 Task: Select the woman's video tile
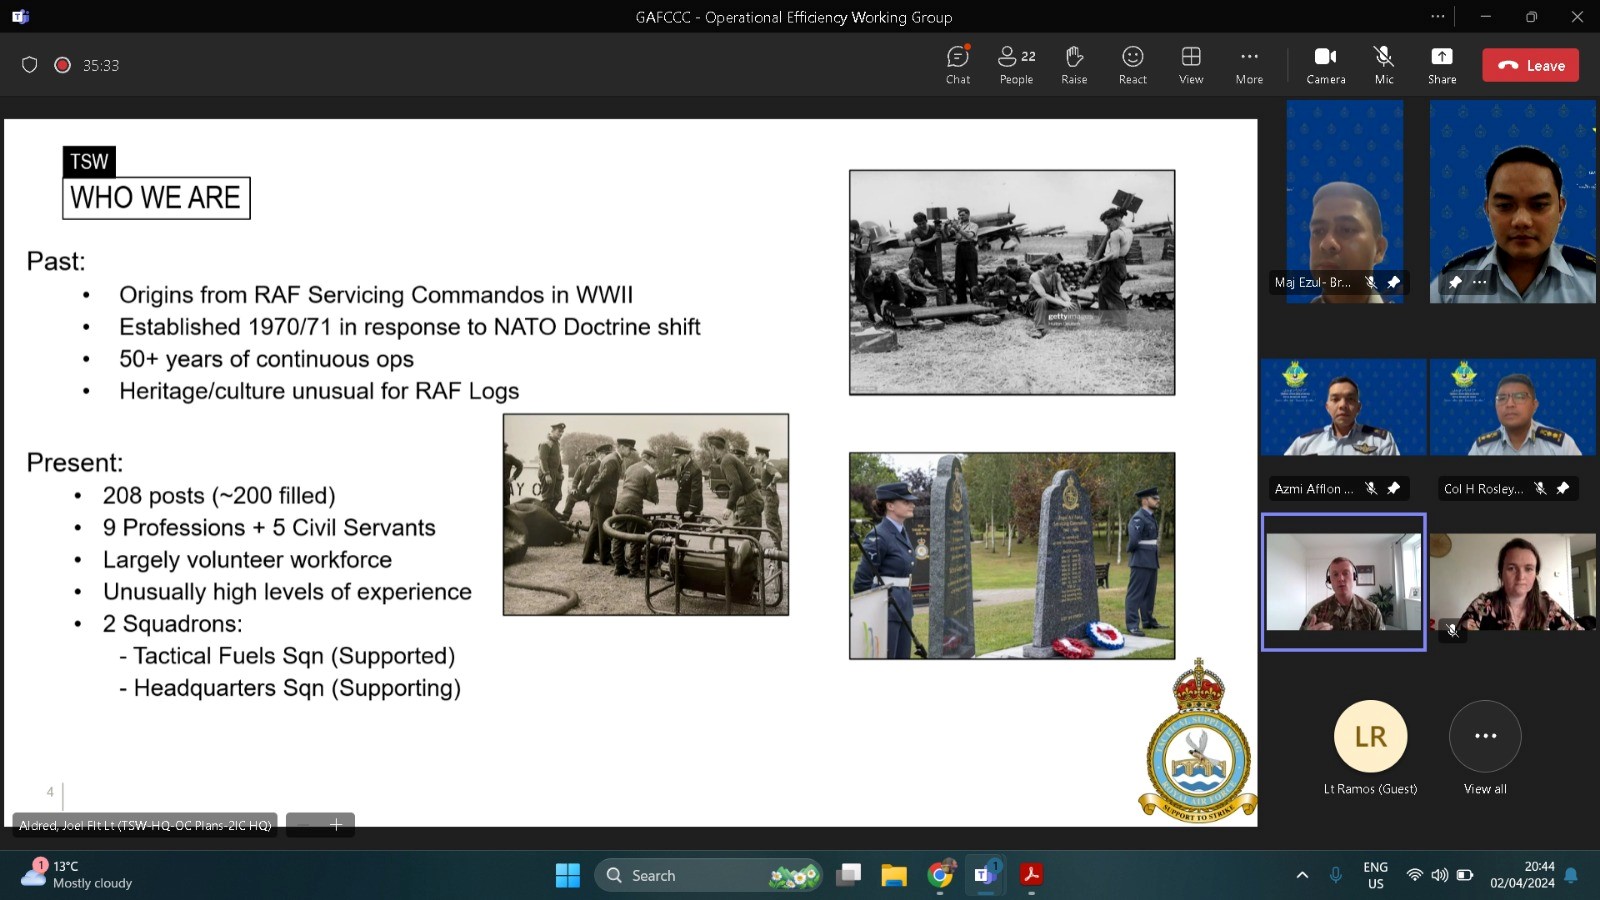pyautogui.click(x=1512, y=582)
